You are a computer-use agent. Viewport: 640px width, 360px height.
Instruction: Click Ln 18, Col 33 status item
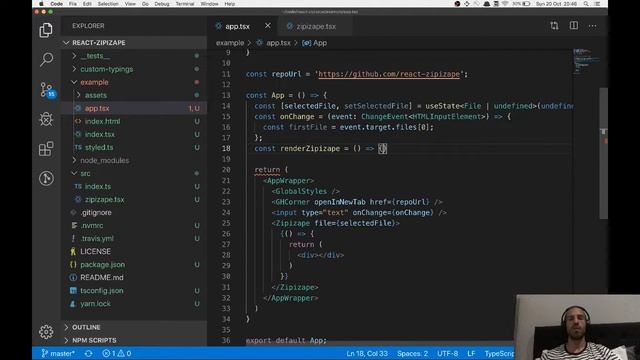point(367,353)
